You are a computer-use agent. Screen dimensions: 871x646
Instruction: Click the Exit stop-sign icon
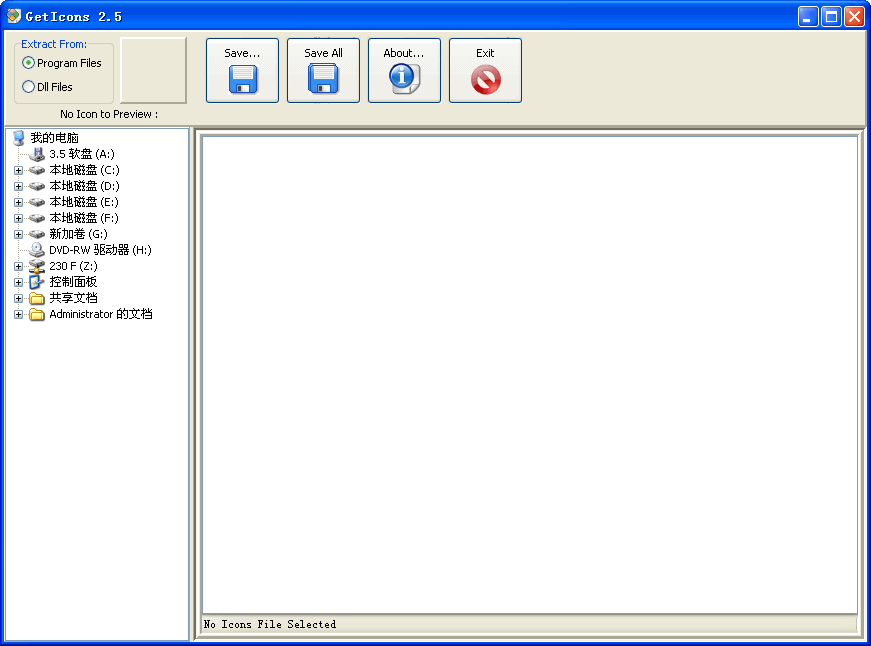coord(485,82)
